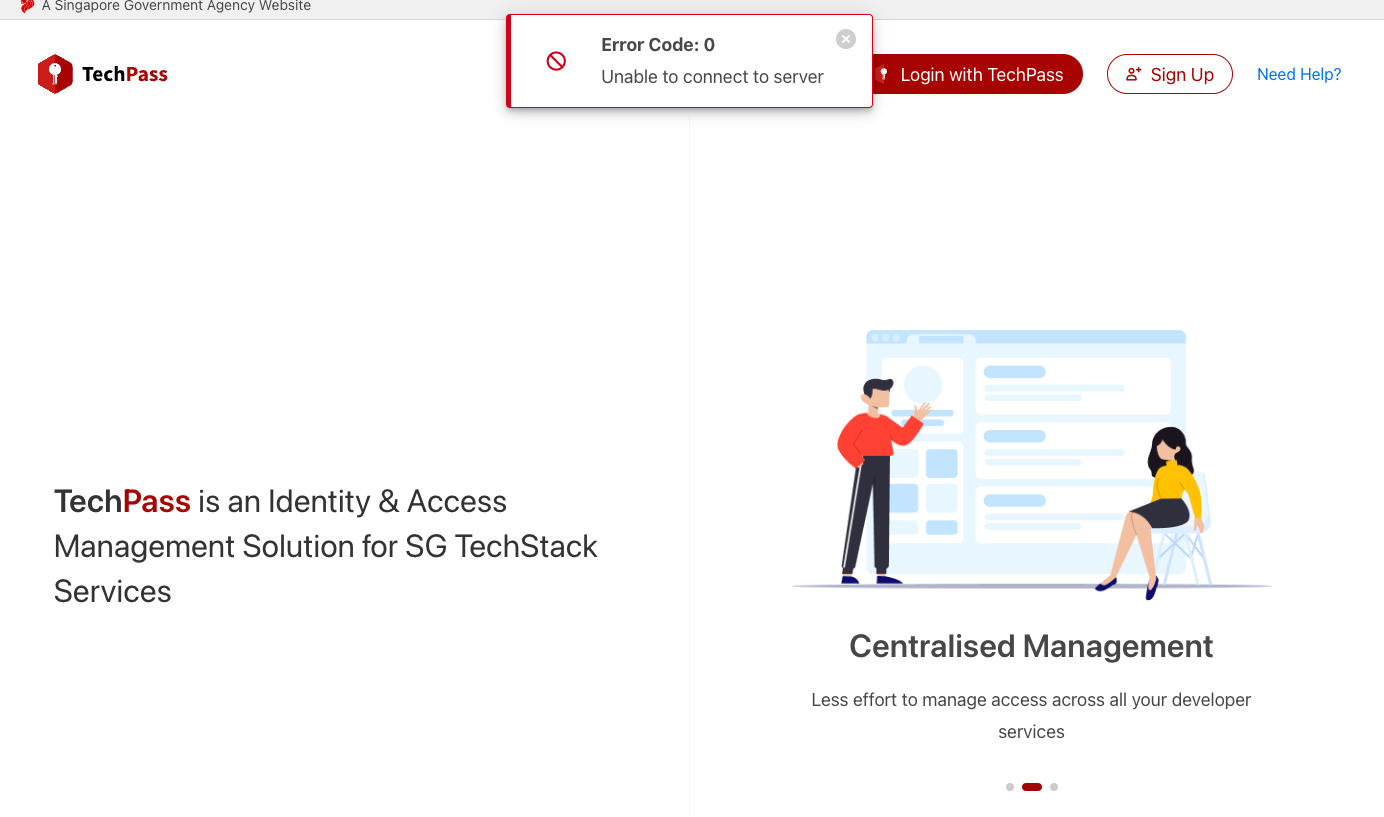This screenshot has width=1384, height=817.
Task: Click the Error Code: 0 title
Action: point(658,45)
